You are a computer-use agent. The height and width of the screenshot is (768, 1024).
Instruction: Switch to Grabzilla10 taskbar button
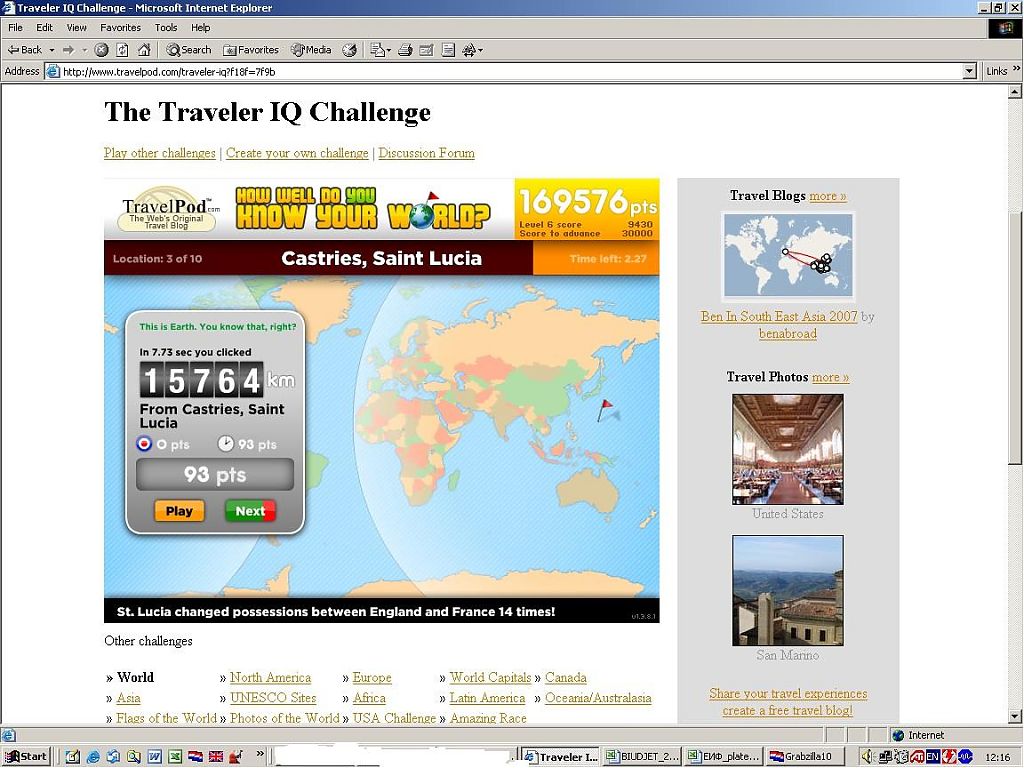coord(804,757)
